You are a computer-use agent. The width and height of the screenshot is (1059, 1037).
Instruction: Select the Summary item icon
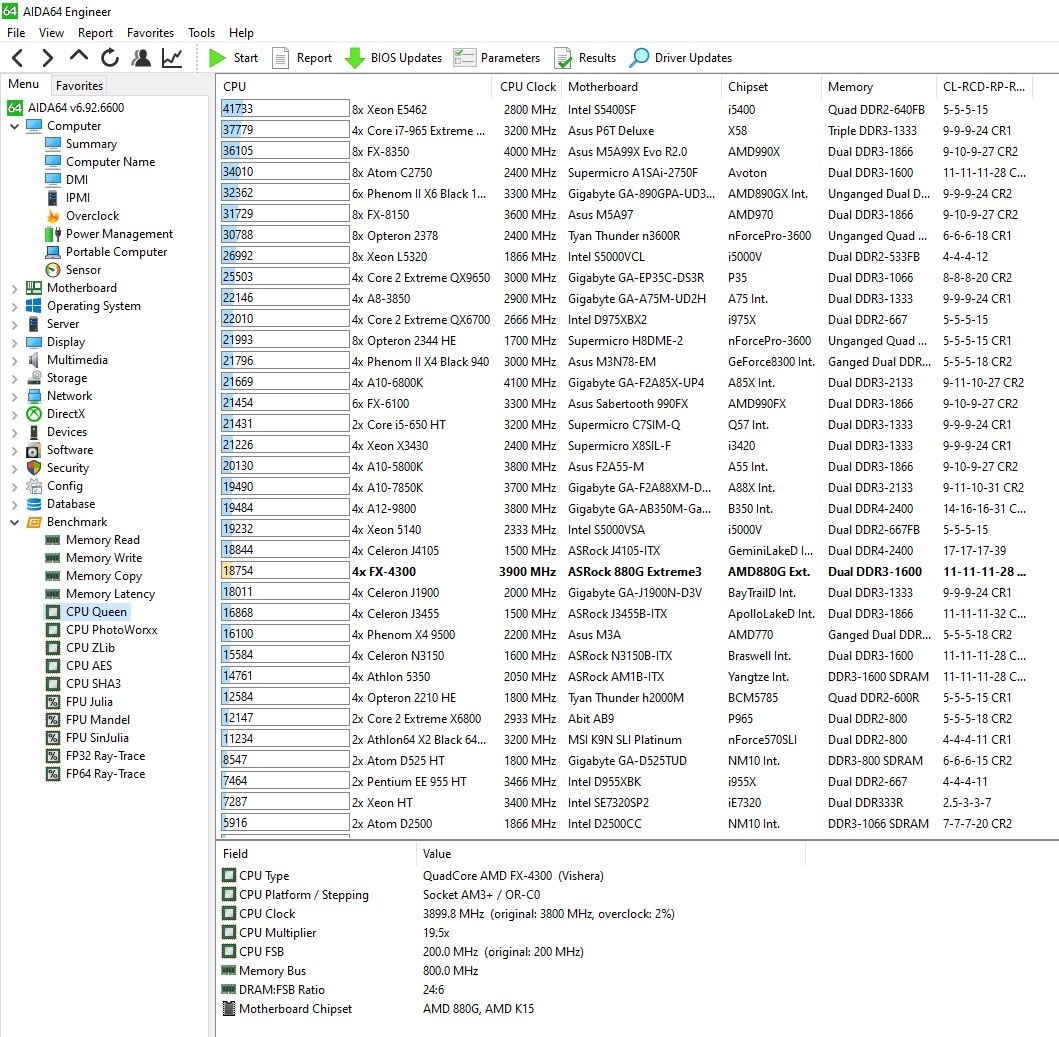click(53, 144)
